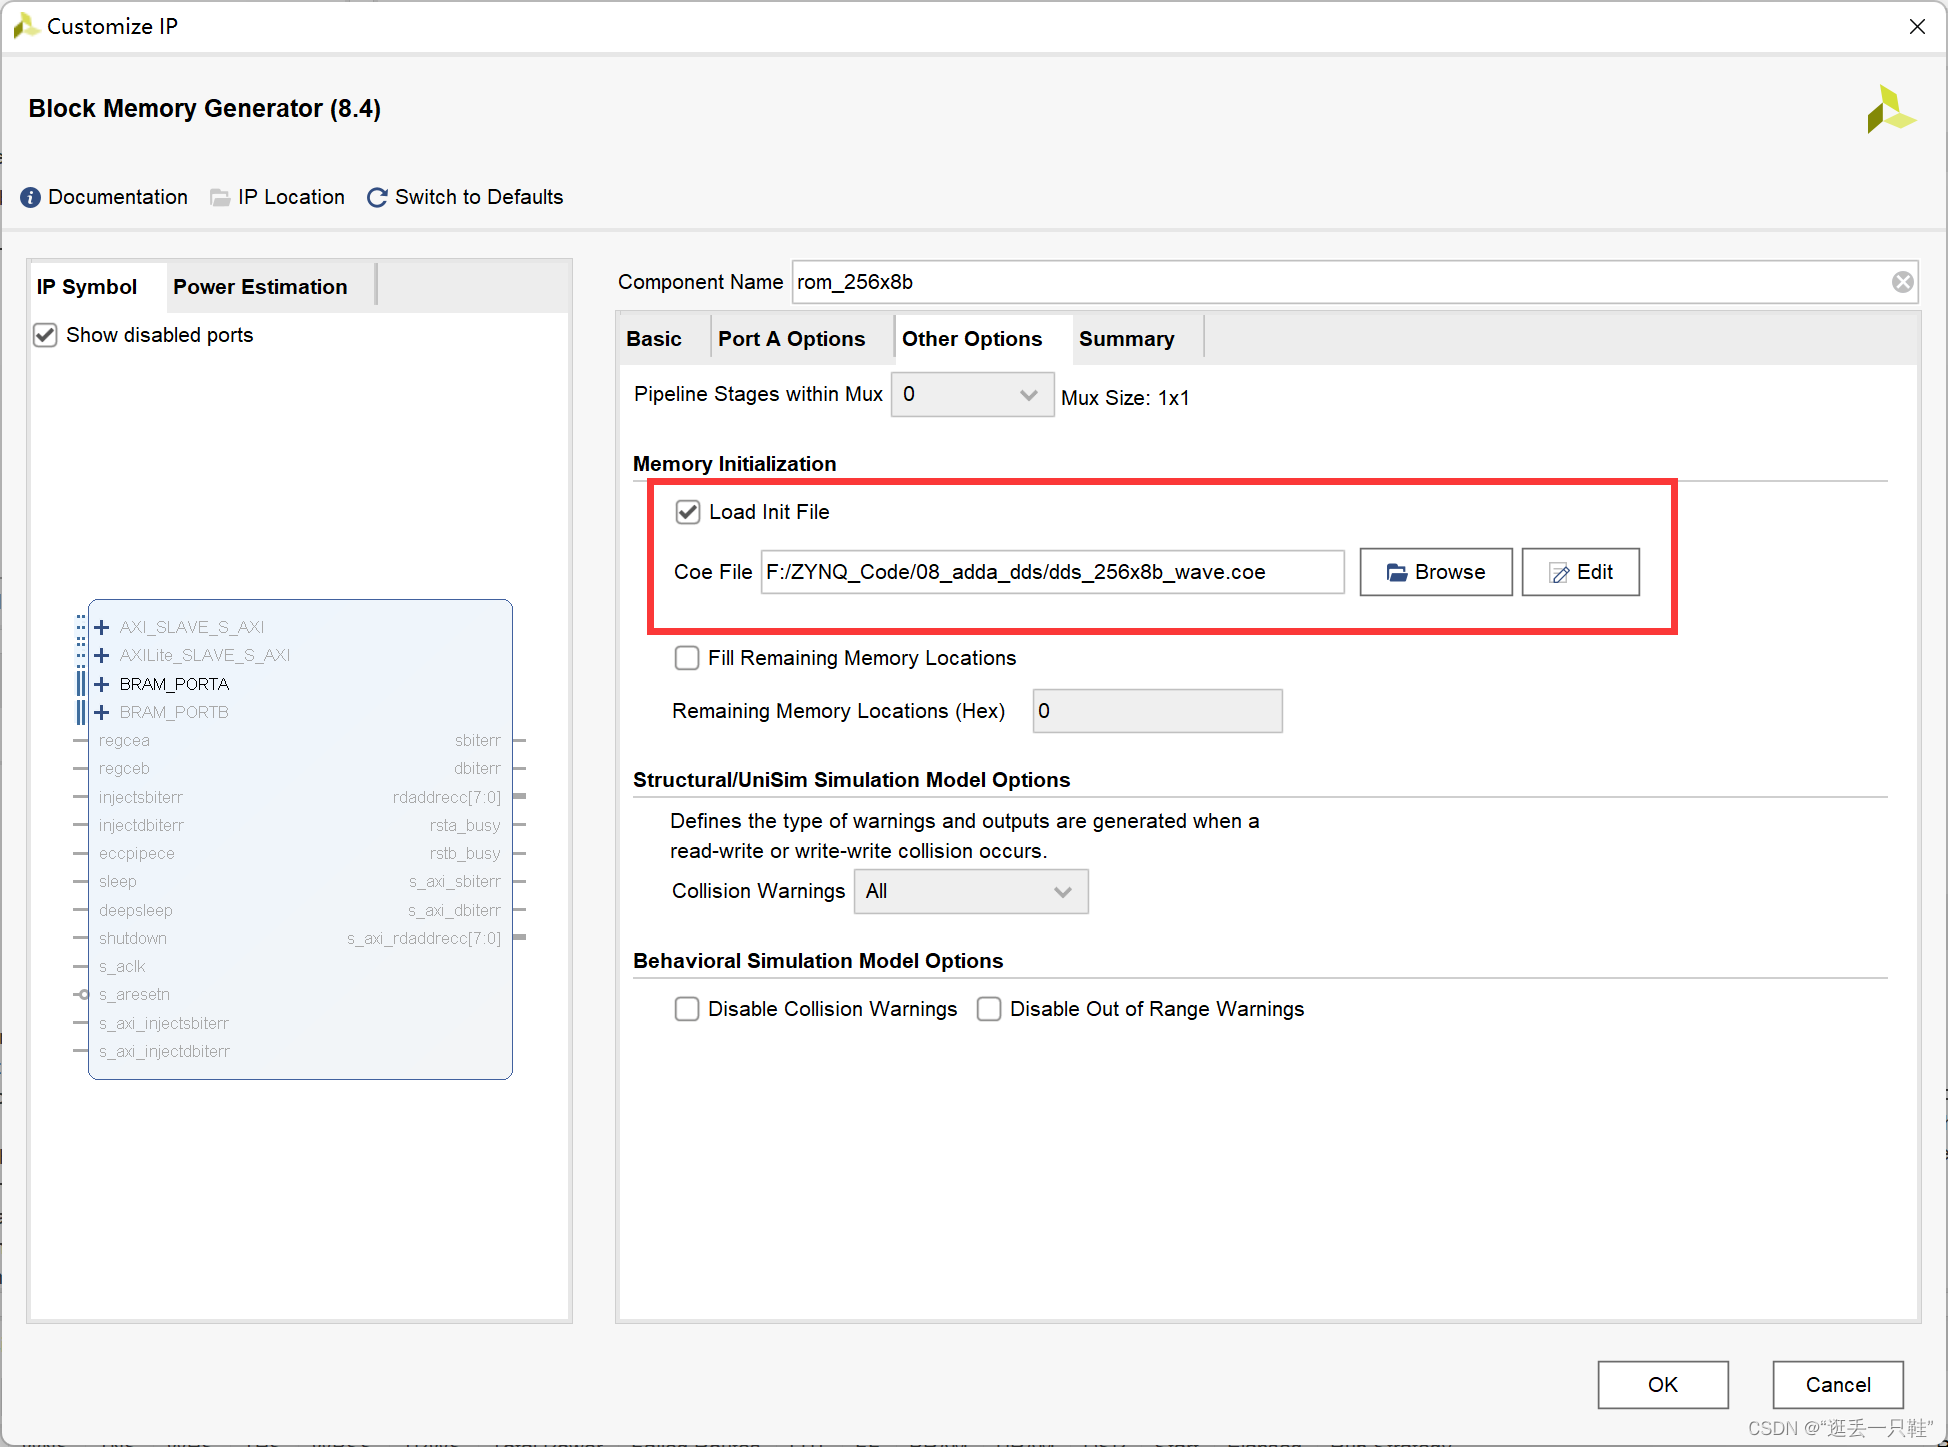
Task: Expand the AXI_SLAVE_S_AXI plus icon
Action: [x=101, y=627]
